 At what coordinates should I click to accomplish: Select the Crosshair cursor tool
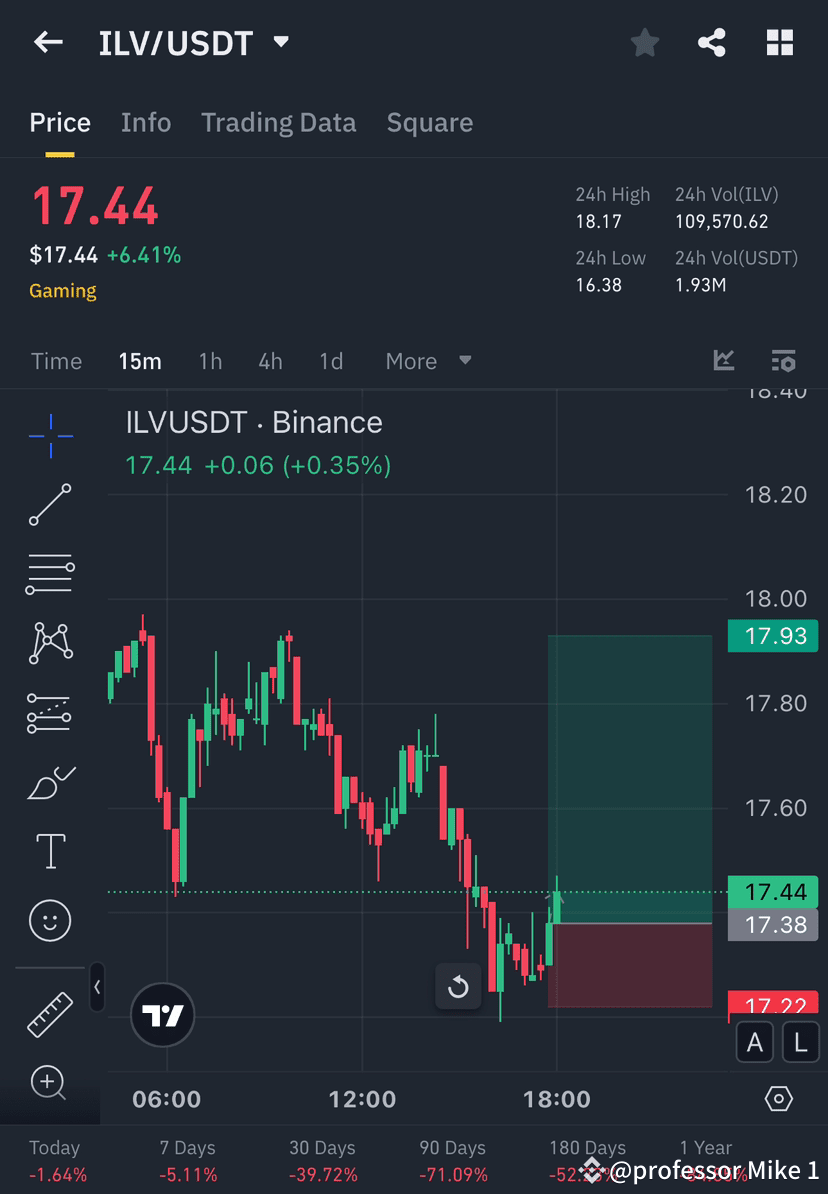click(x=50, y=435)
